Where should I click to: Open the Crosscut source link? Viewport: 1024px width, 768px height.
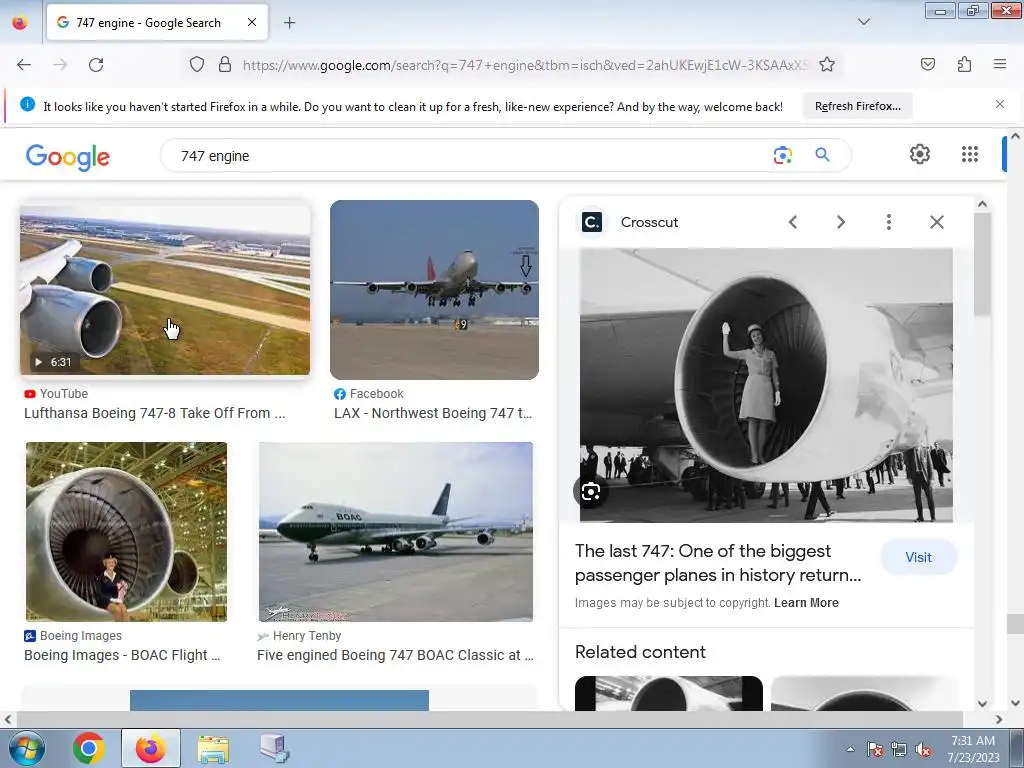(x=649, y=222)
